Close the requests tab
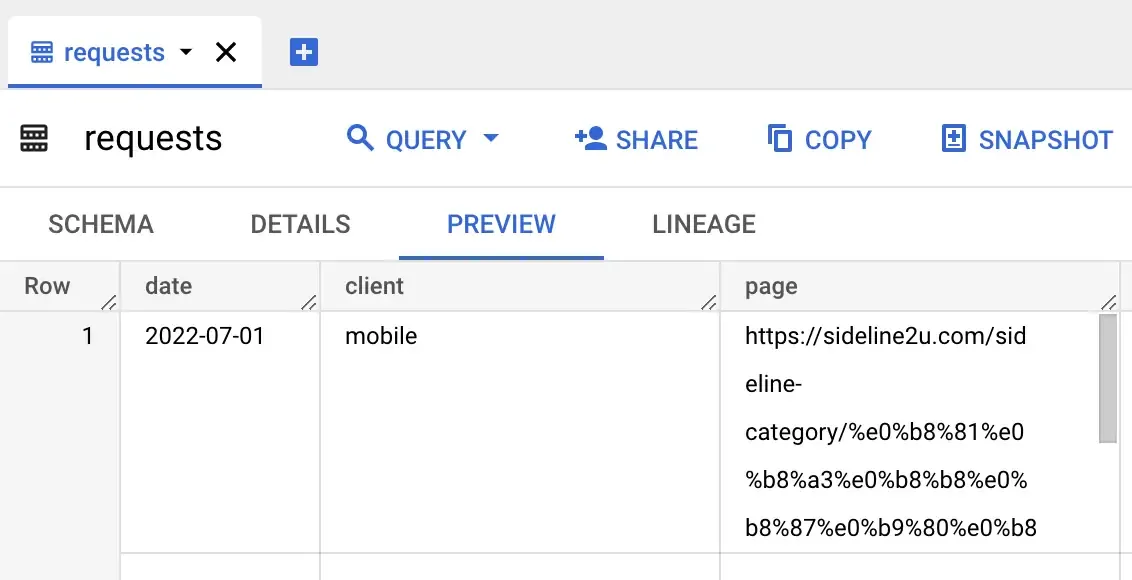Screen dimensions: 1132x580 [226, 51]
